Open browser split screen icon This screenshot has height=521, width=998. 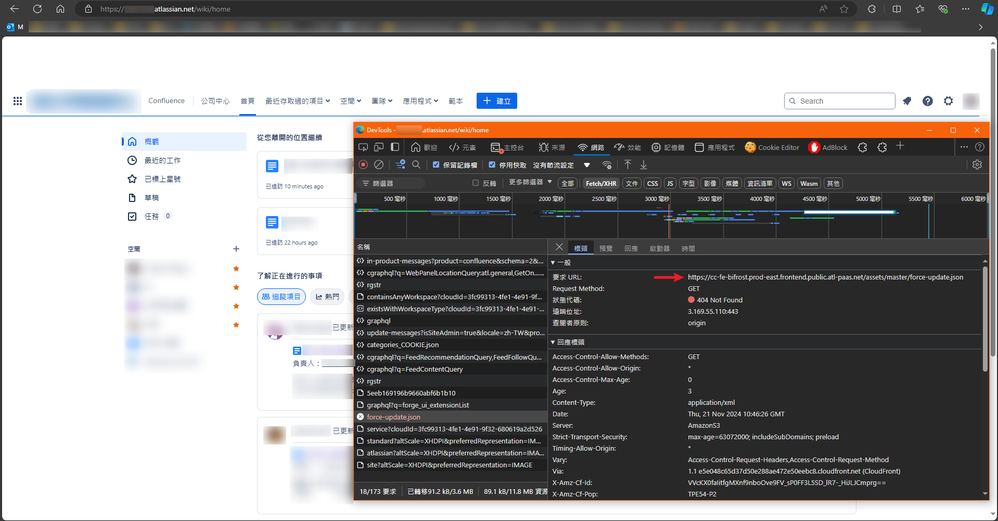(897, 9)
